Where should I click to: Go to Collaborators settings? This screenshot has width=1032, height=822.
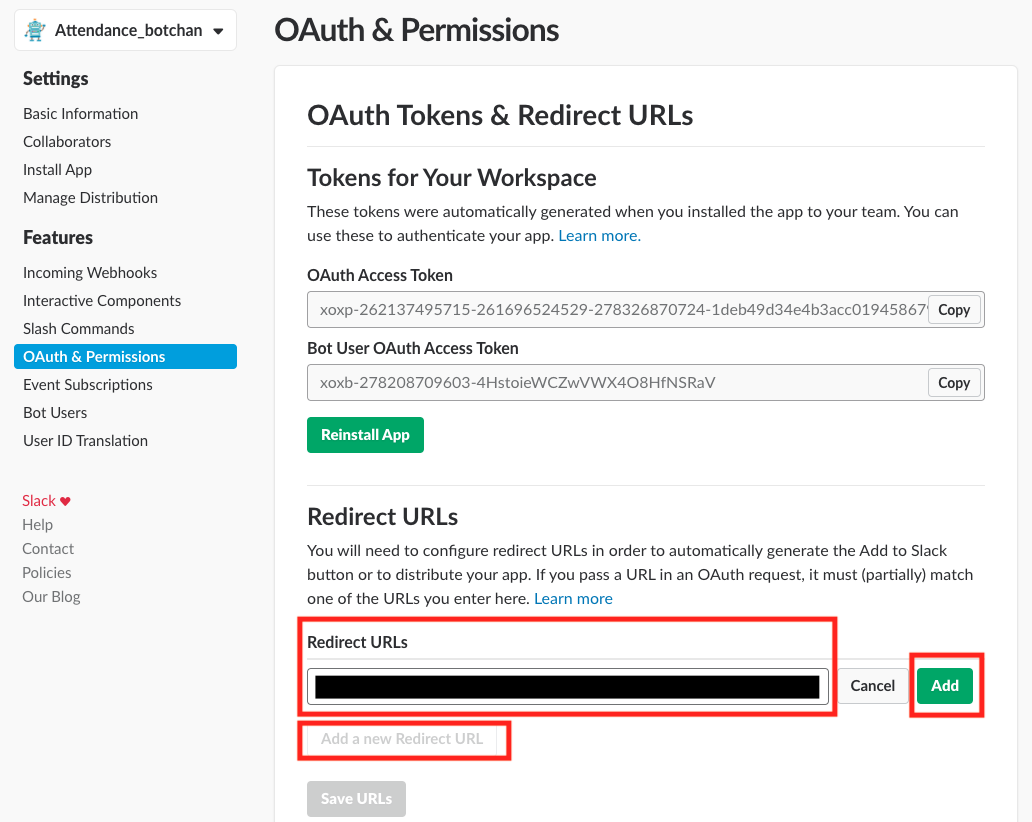click(67, 142)
